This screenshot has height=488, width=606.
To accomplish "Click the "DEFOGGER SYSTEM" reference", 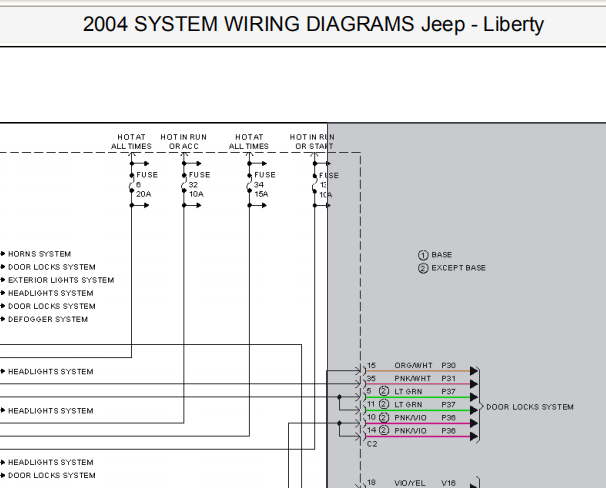I will click(x=48, y=320).
